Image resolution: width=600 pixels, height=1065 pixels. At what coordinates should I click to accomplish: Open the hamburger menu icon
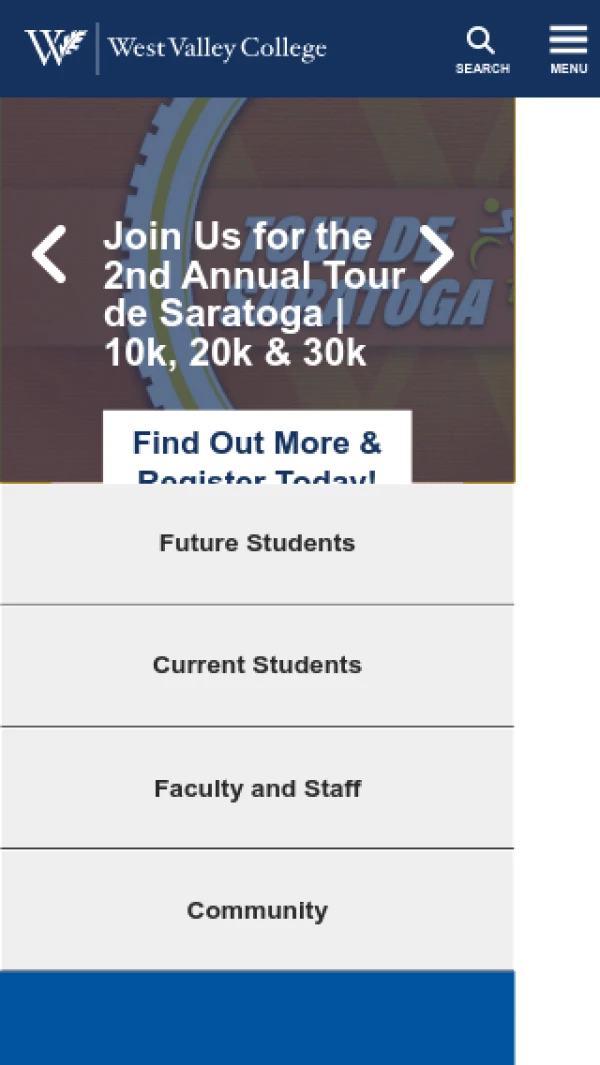pyautogui.click(x=569, y=40)
